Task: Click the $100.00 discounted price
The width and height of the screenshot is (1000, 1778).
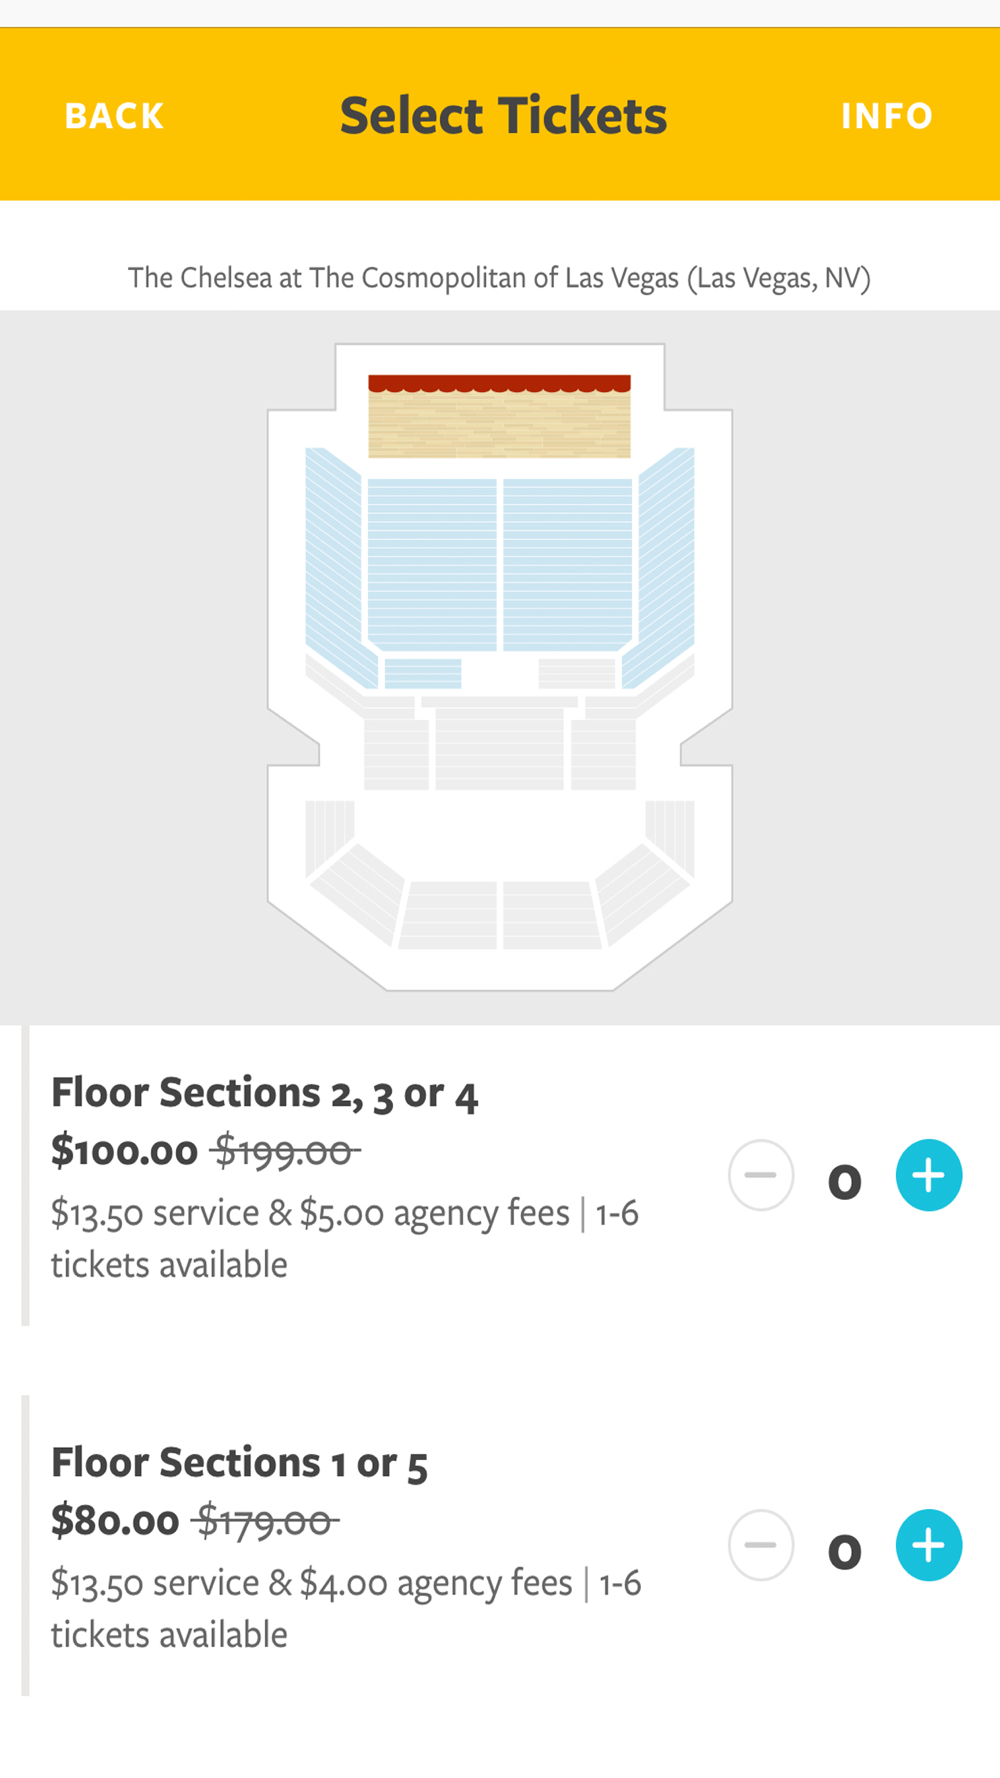Action: (125, 1151)
